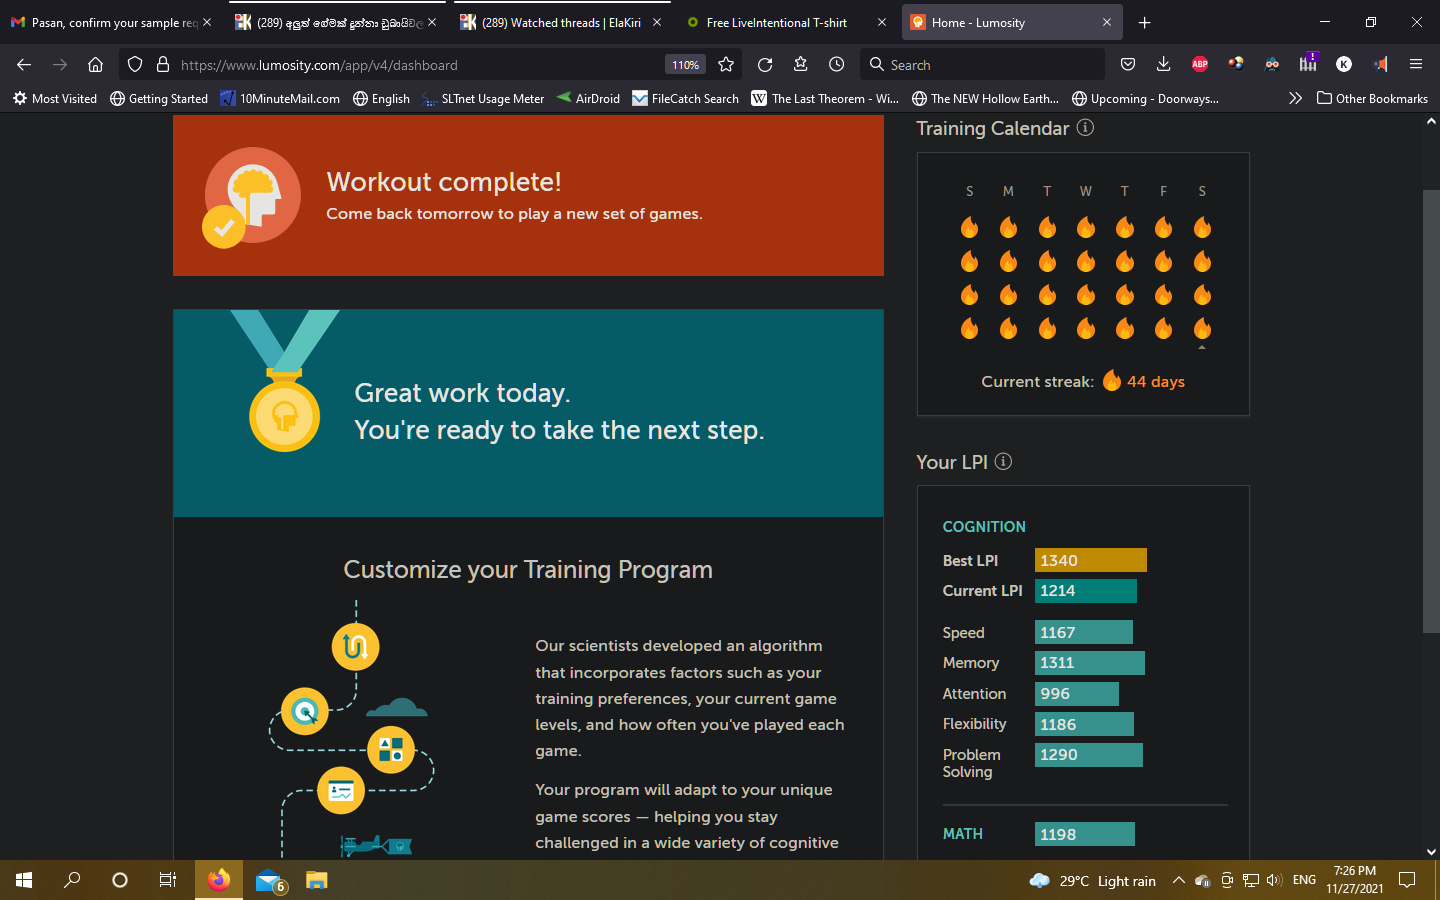Open the taskbar volume speaker icon

(x=1273, y=880)
